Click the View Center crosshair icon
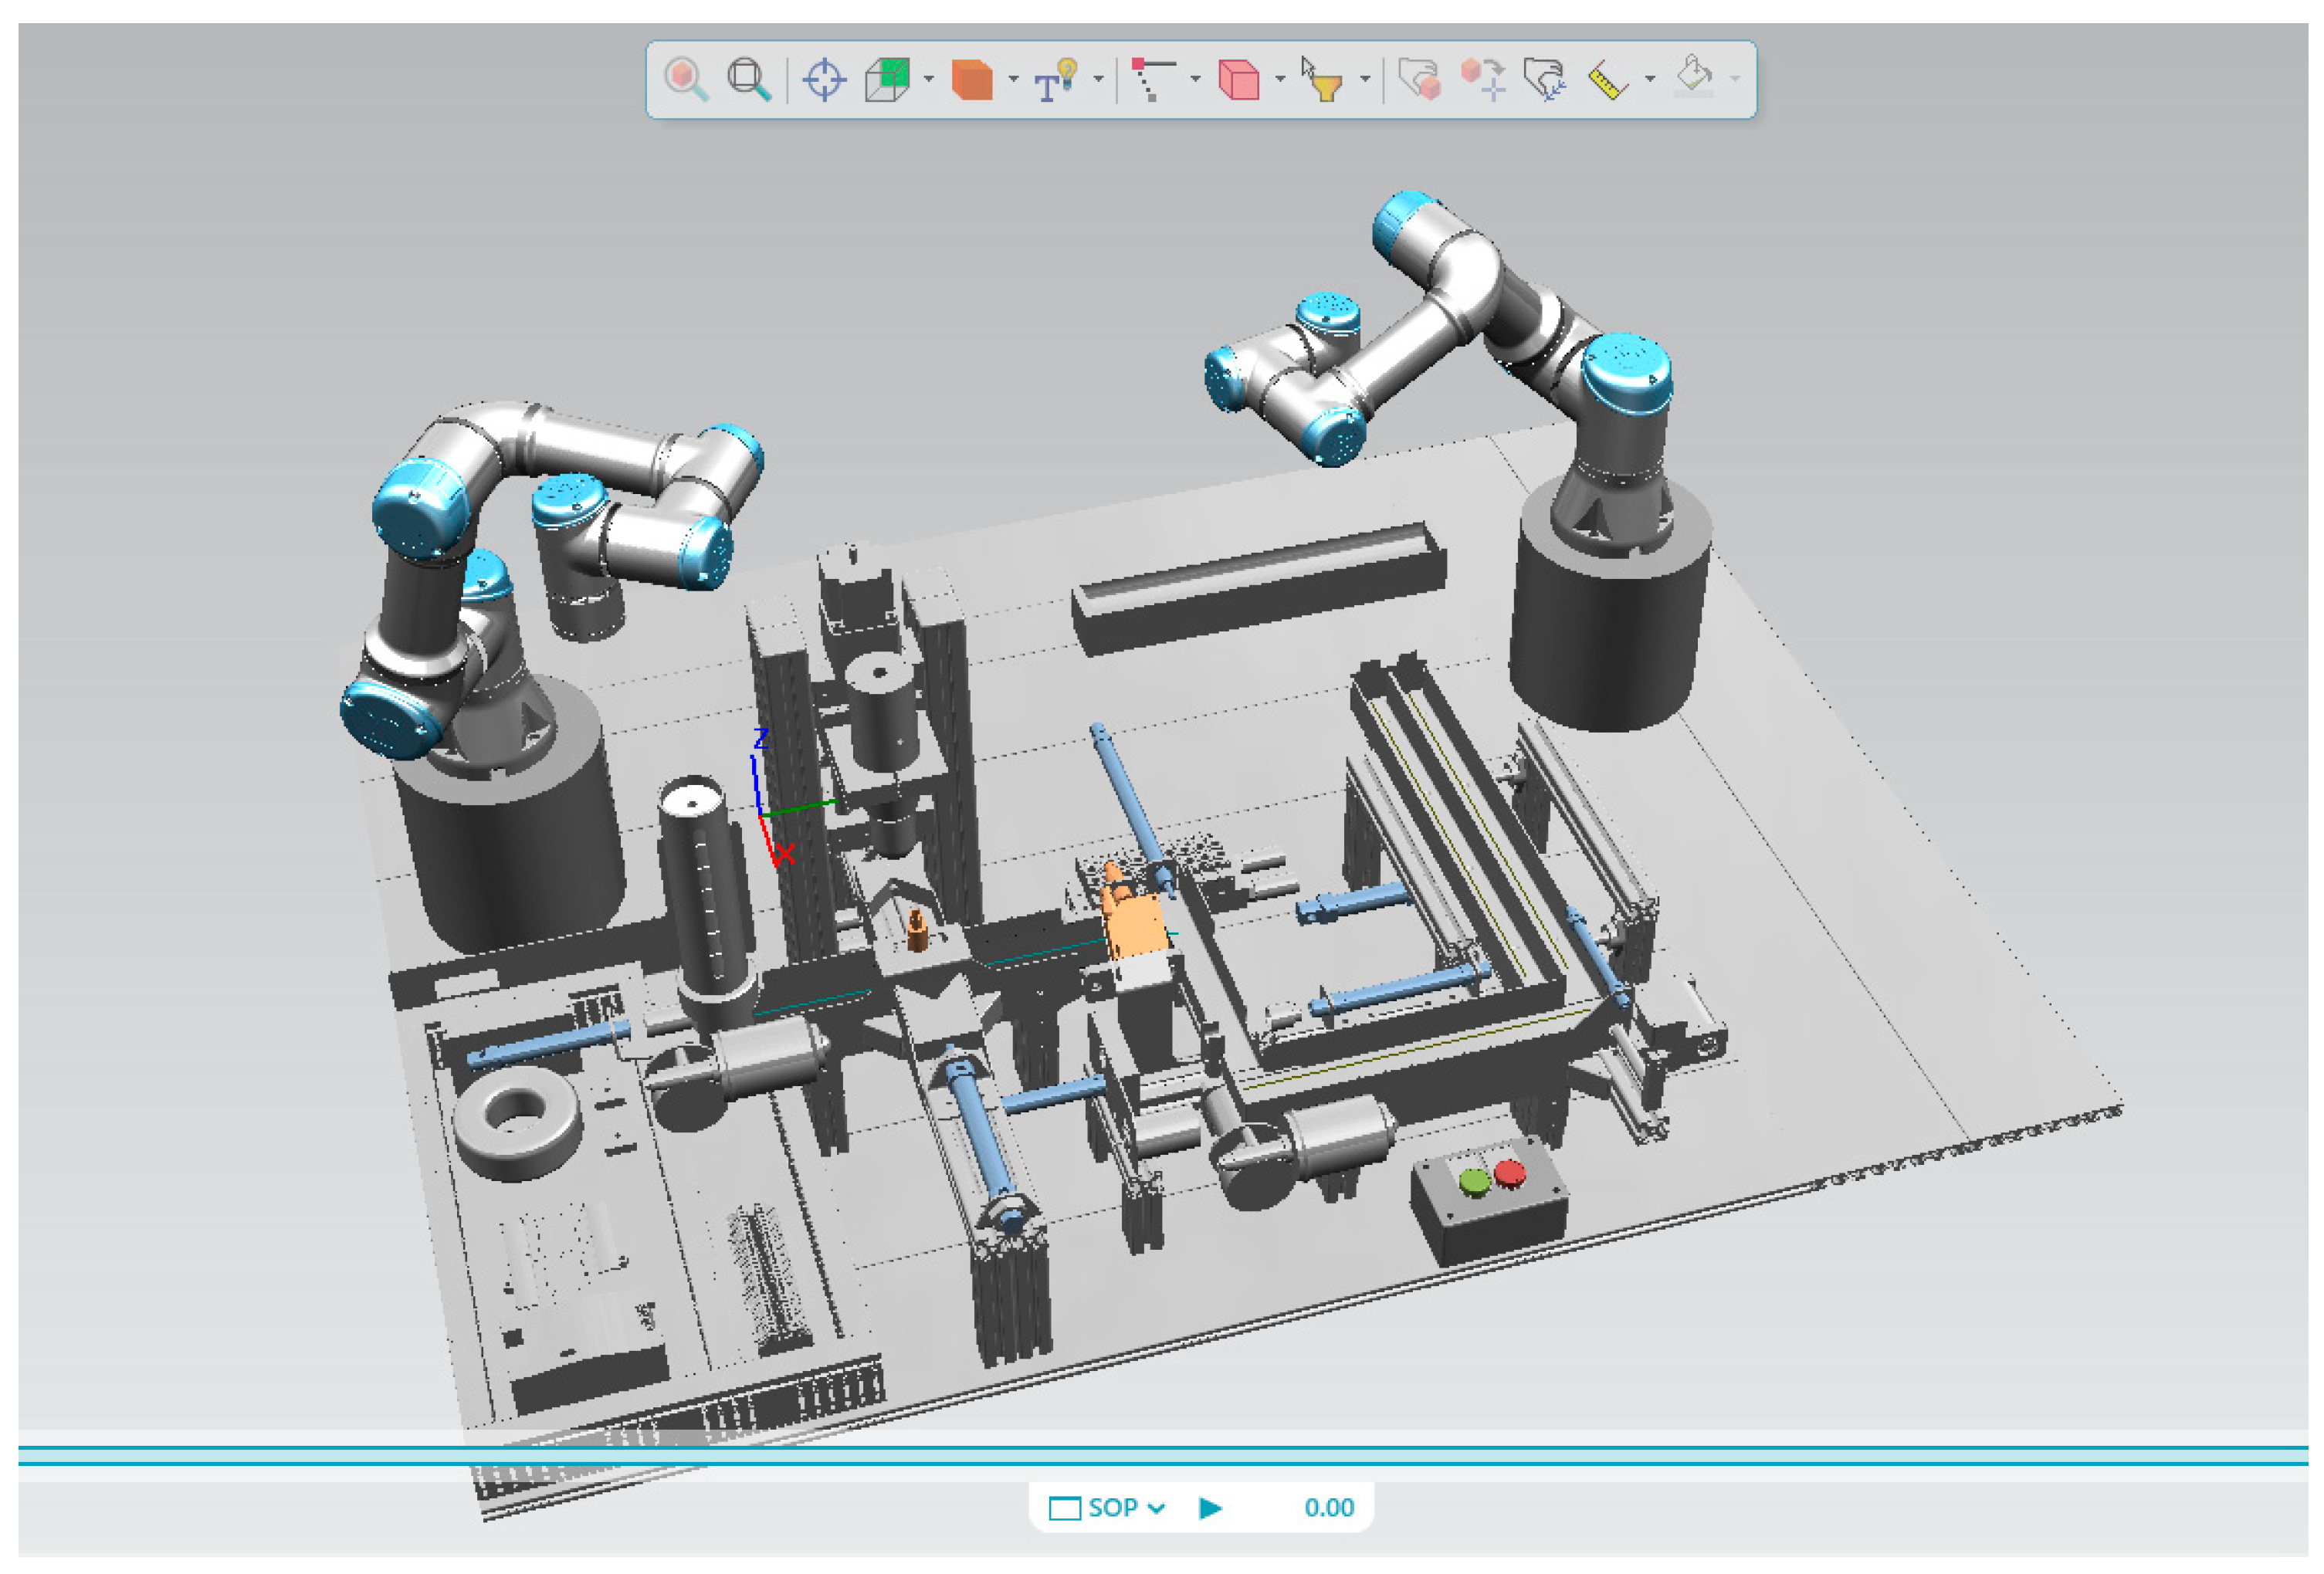The image size is (2324, 1574). point(825,79)
